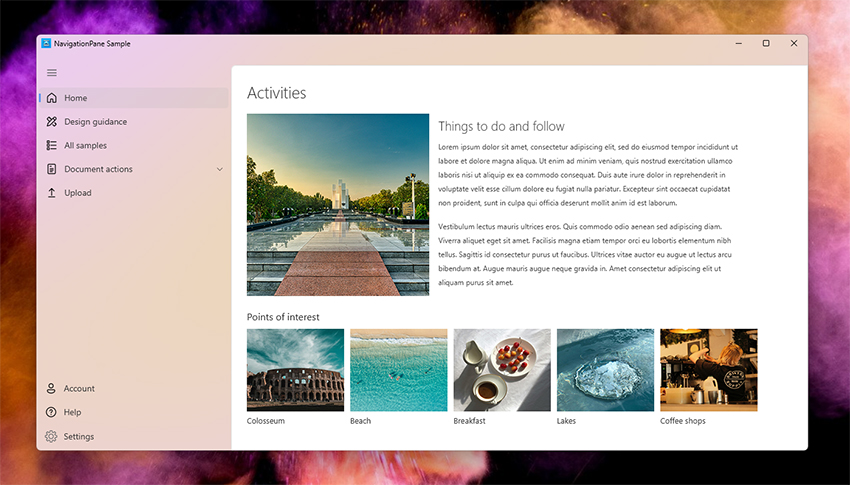Maximize the NavigationPane Sample window
850x485 pixels.
pos(766,44)
